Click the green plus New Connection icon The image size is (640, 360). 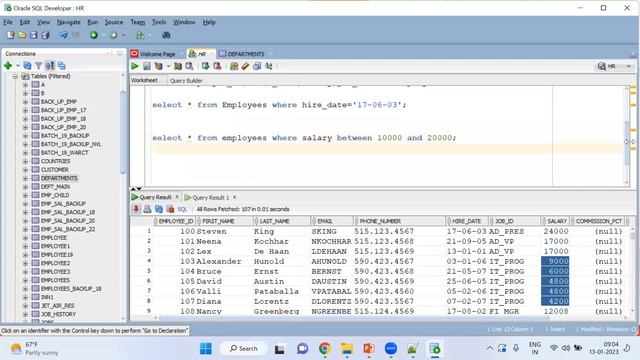tap(8, 65)
